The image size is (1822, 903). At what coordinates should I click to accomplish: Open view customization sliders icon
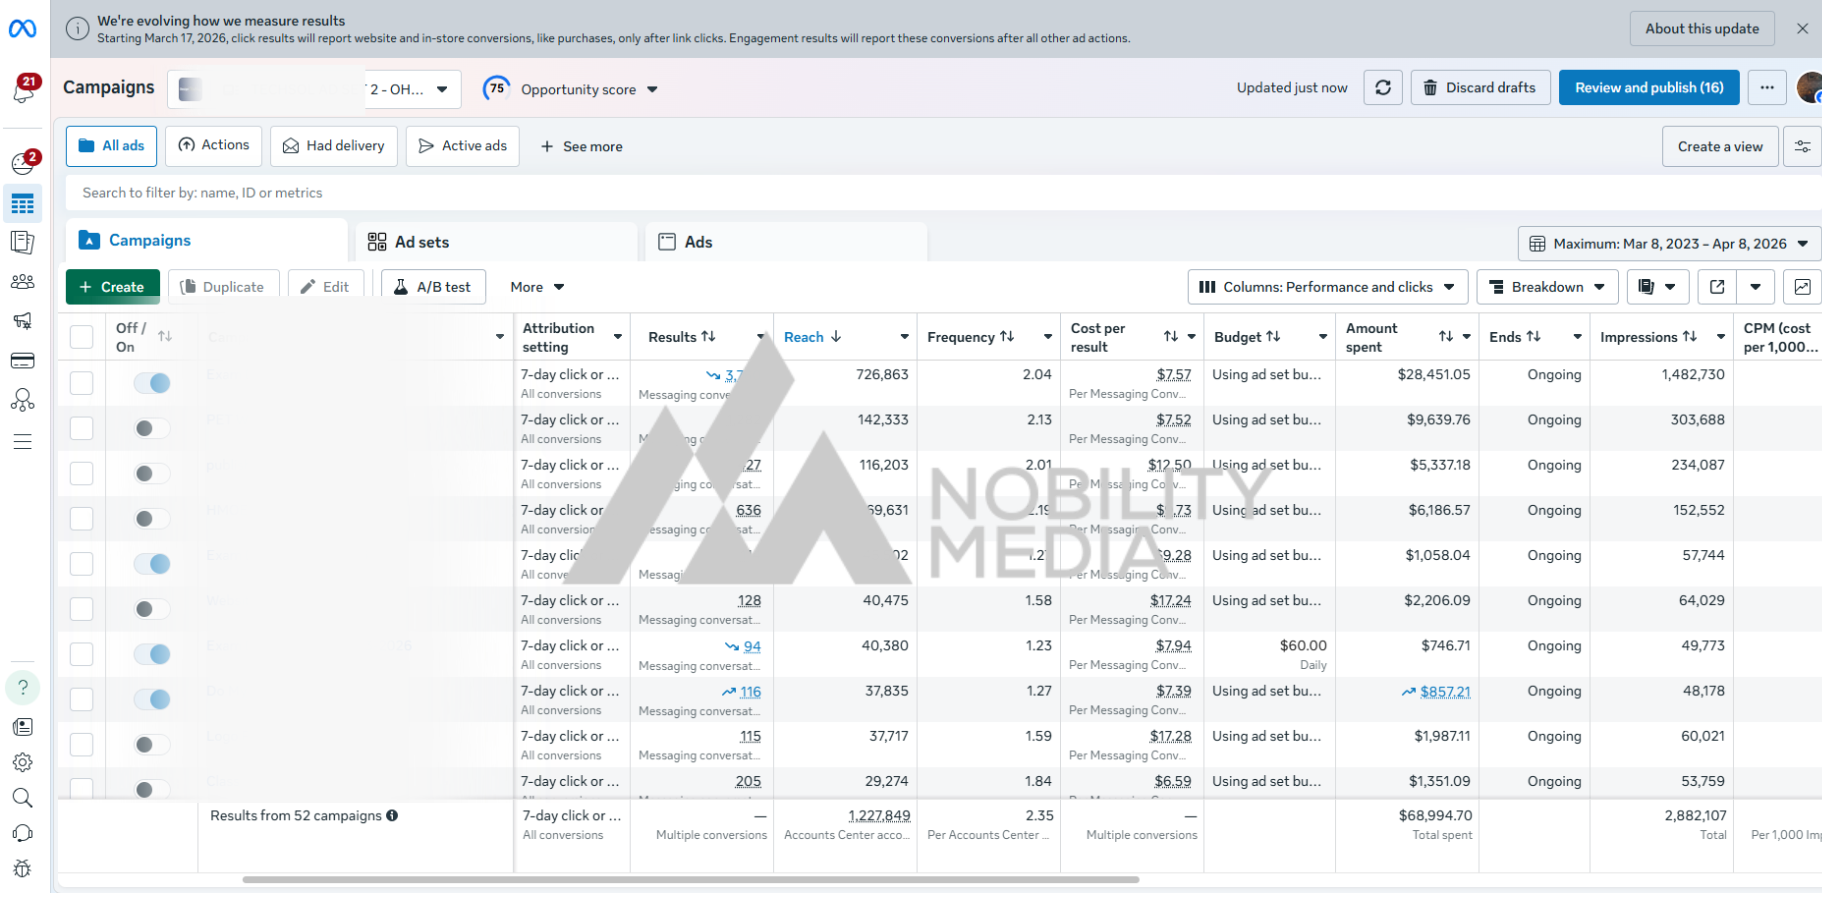(1802, 146)
